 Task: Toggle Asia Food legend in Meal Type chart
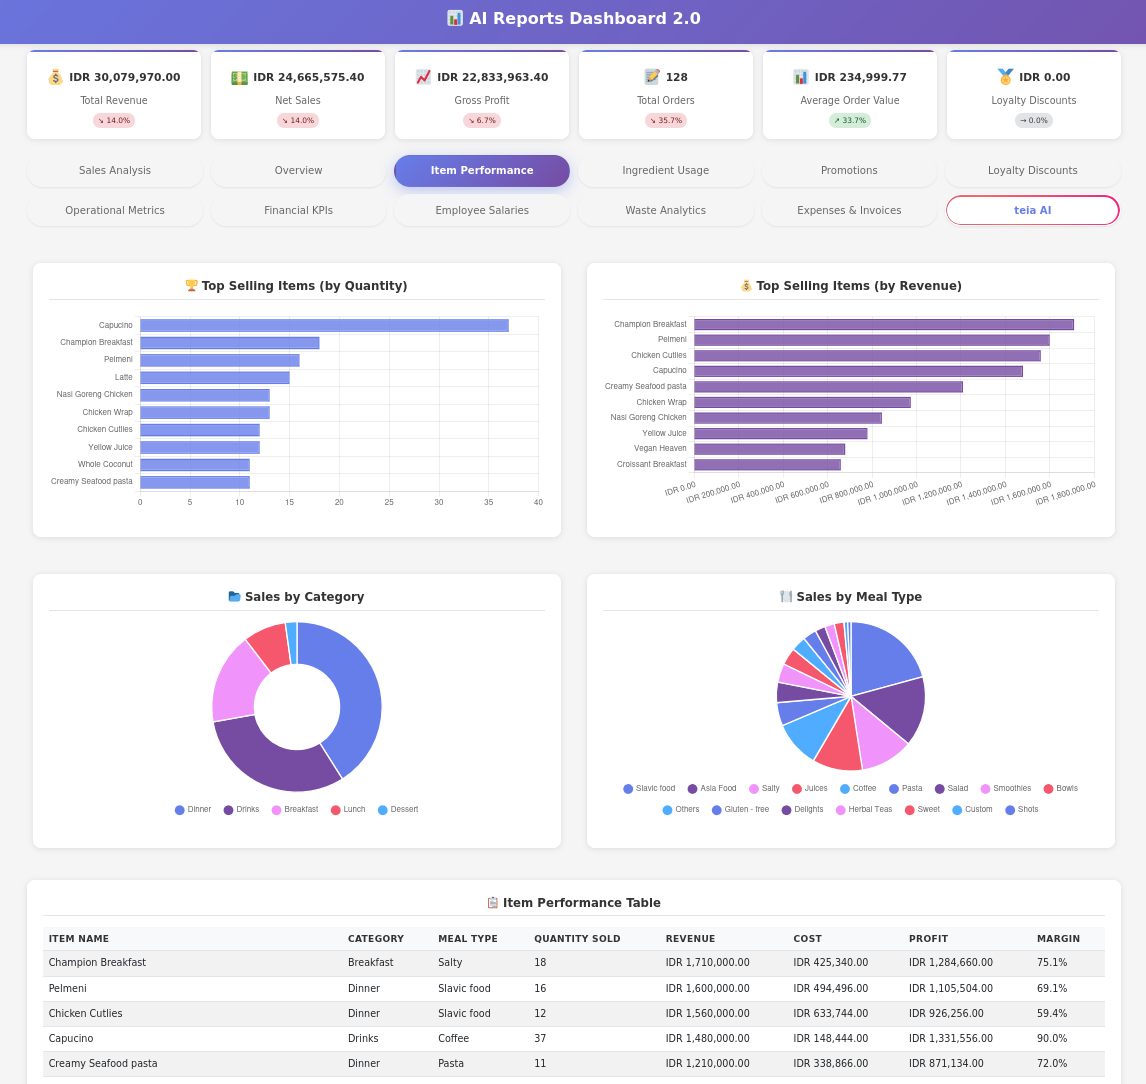712,789
